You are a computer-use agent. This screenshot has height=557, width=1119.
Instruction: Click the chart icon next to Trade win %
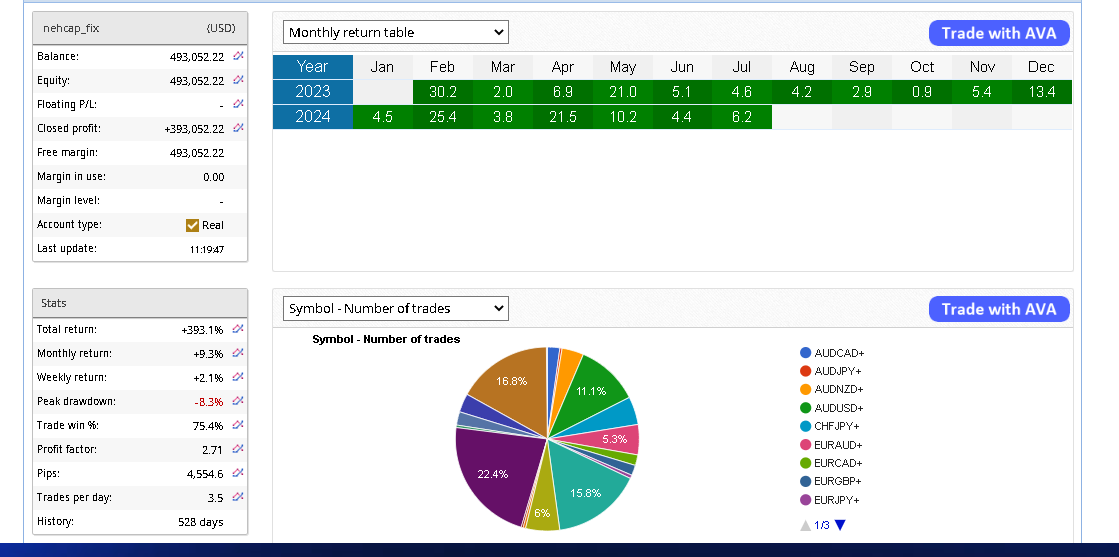pos(238,425)
